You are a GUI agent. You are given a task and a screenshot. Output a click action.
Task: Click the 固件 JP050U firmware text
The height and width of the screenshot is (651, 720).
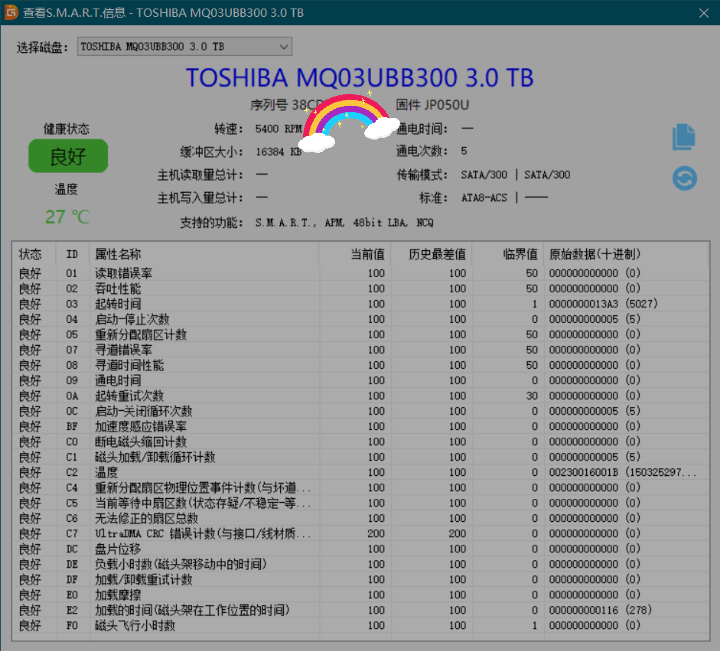pos(433,105)
